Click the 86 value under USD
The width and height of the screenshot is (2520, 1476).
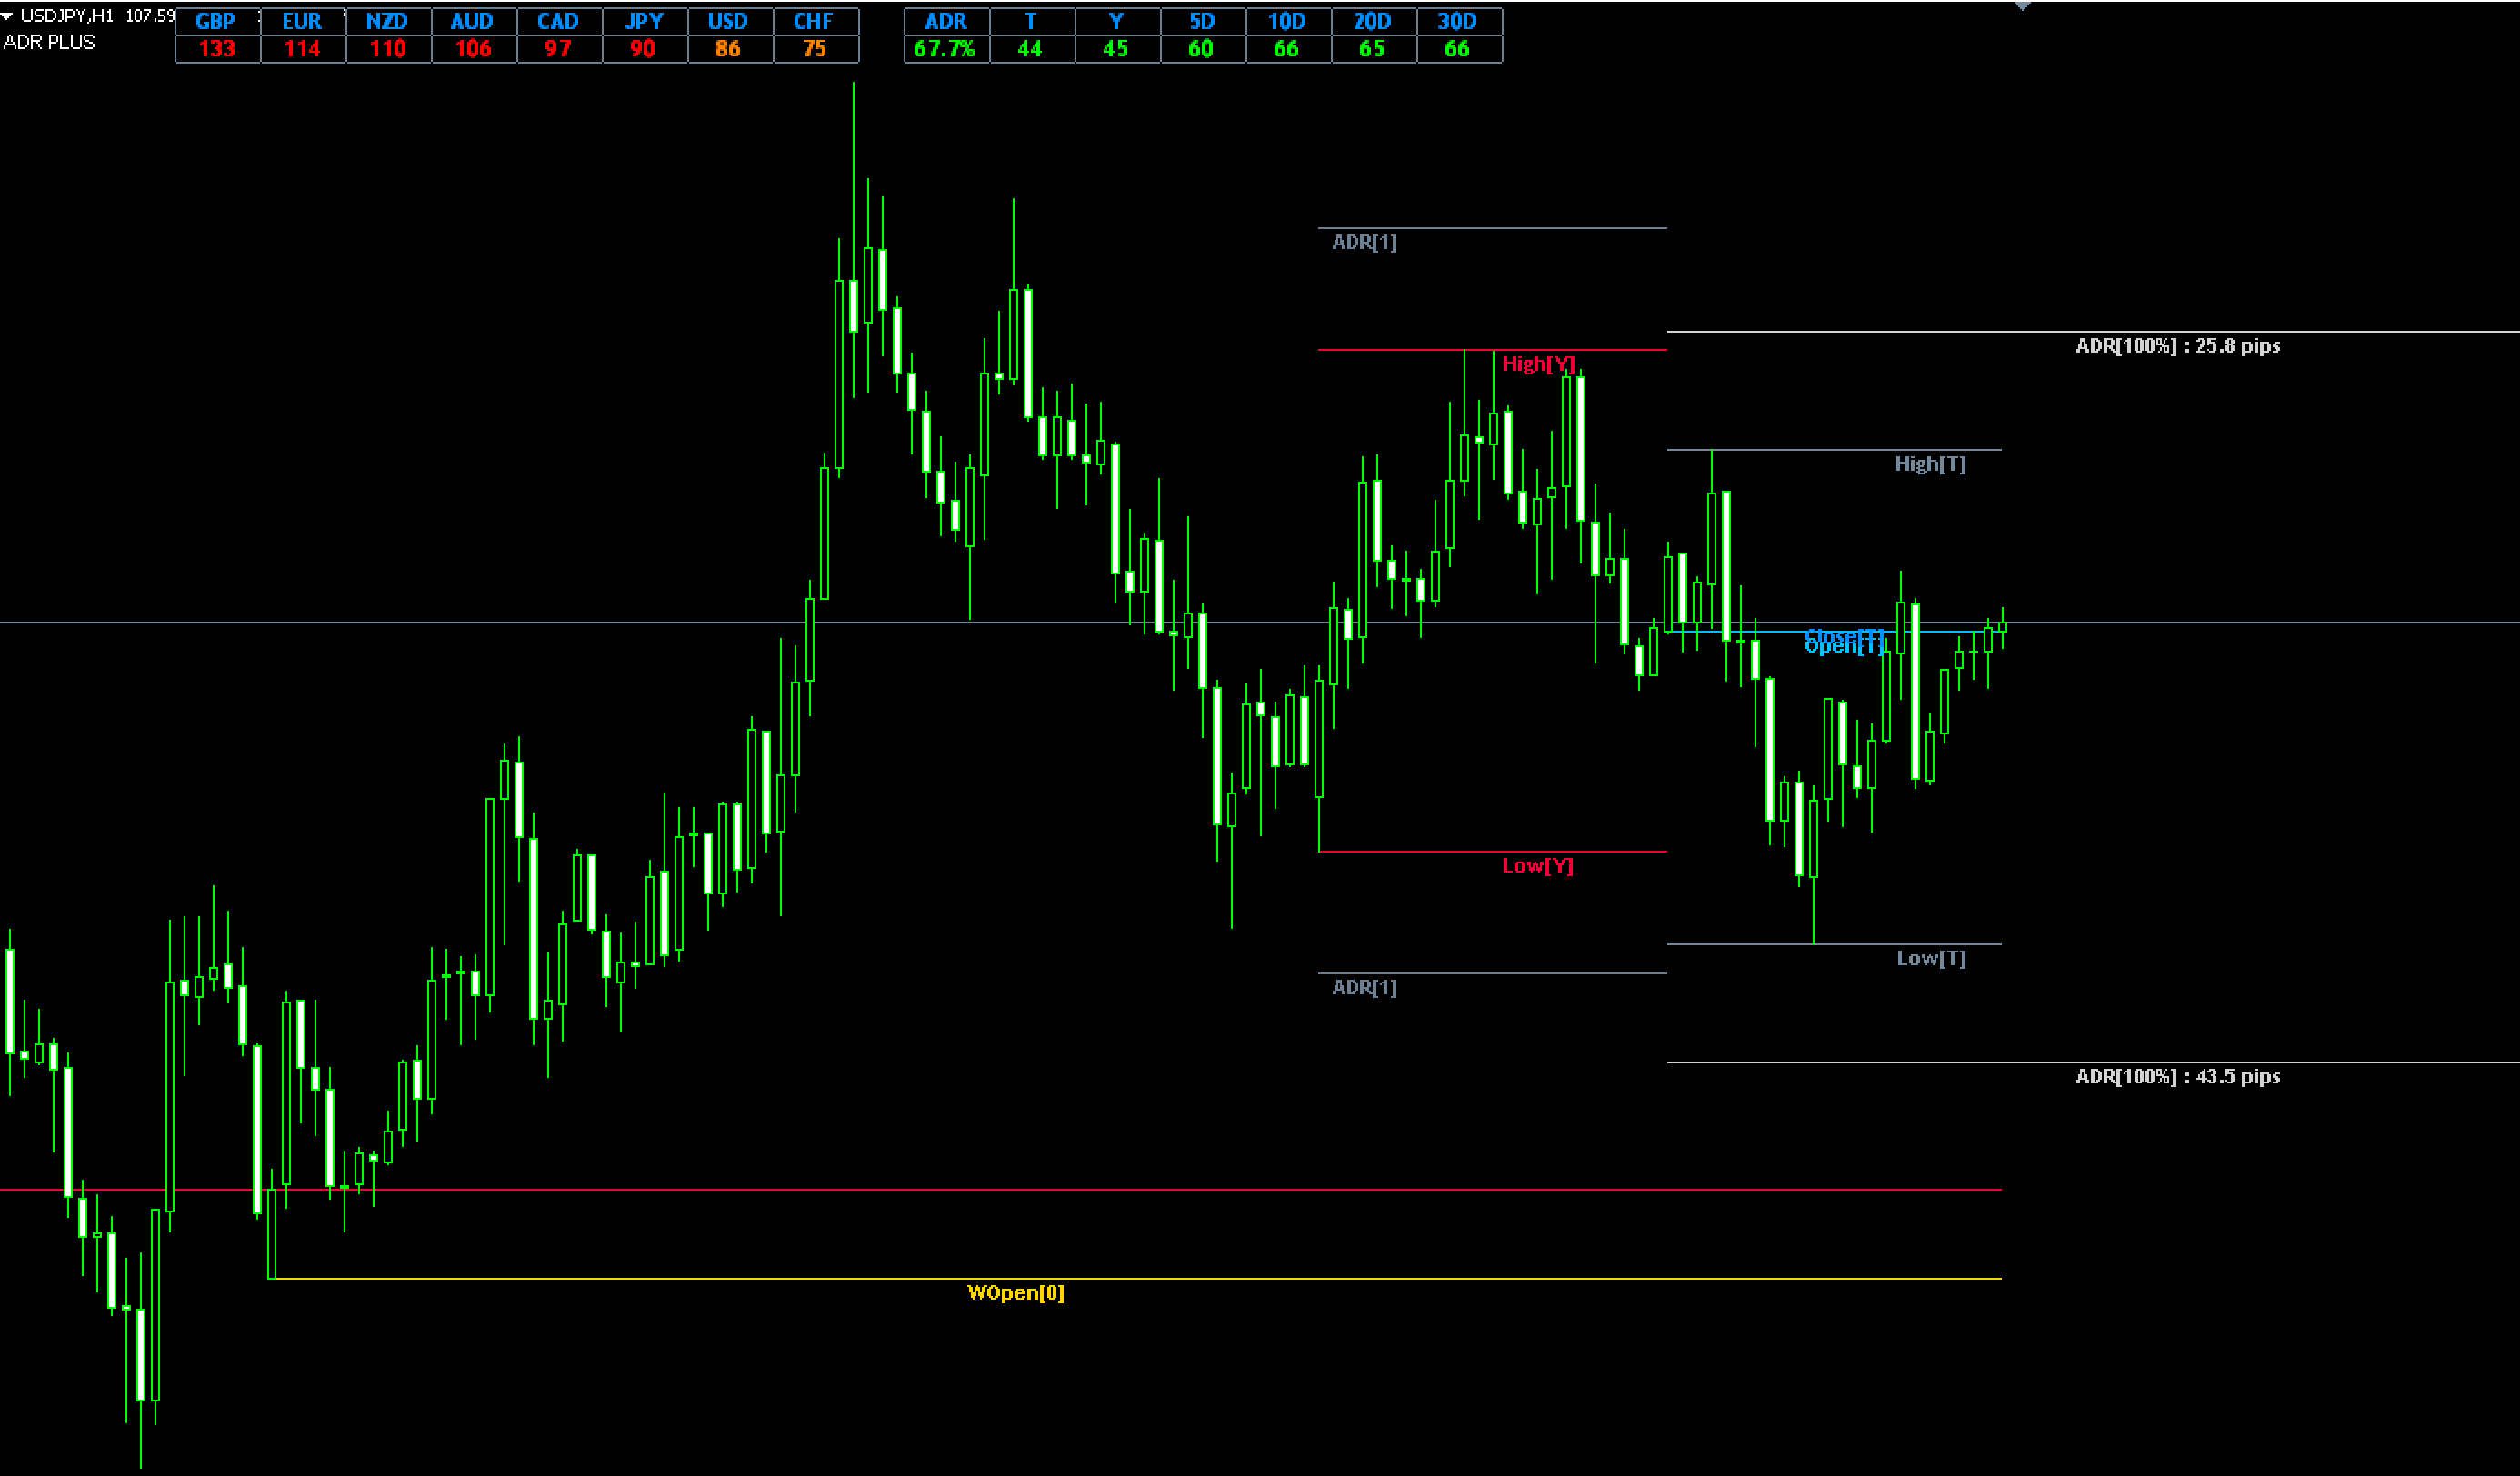tap(729, 49)
